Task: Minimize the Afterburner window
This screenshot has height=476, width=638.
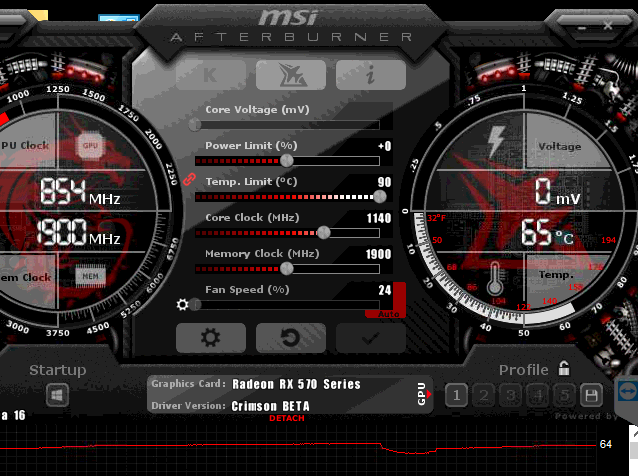Action: click(x=582, y=28)
